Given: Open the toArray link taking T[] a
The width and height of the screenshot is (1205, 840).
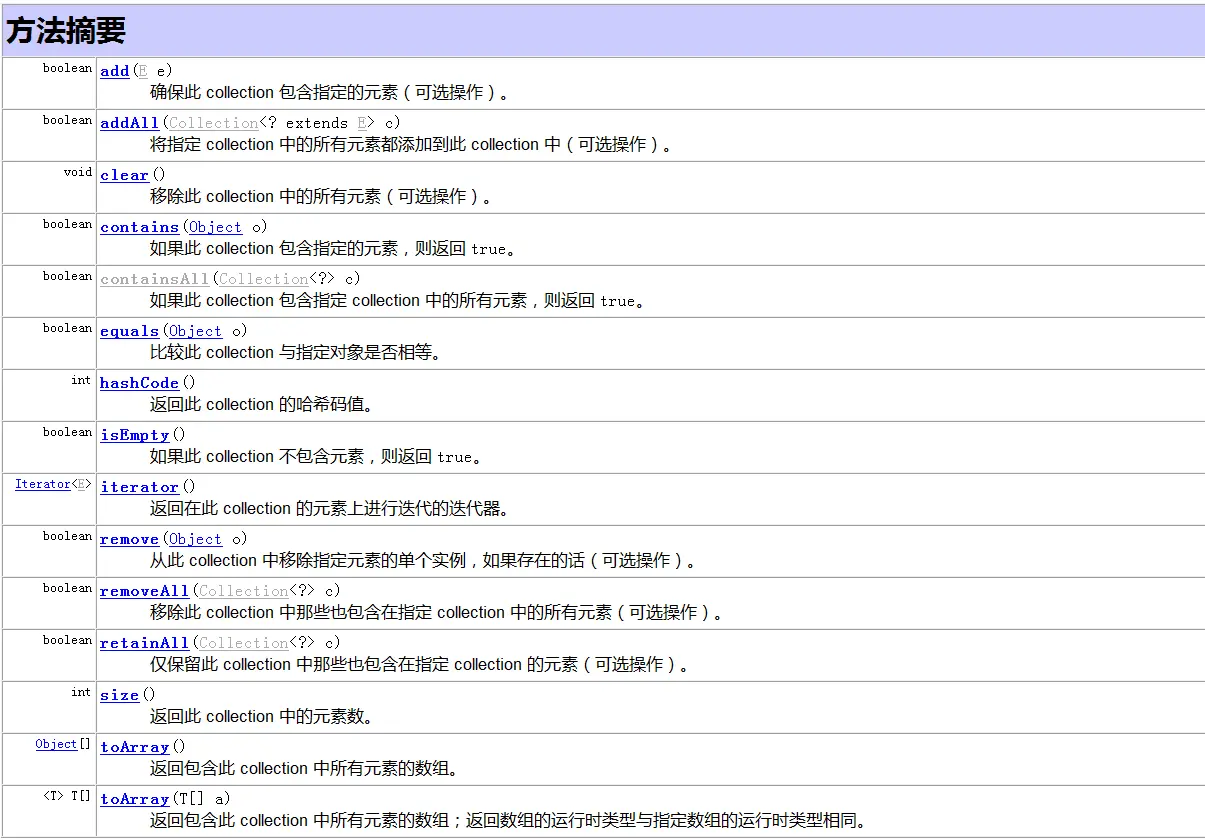Looking at the screenshot, I should 135,799.
